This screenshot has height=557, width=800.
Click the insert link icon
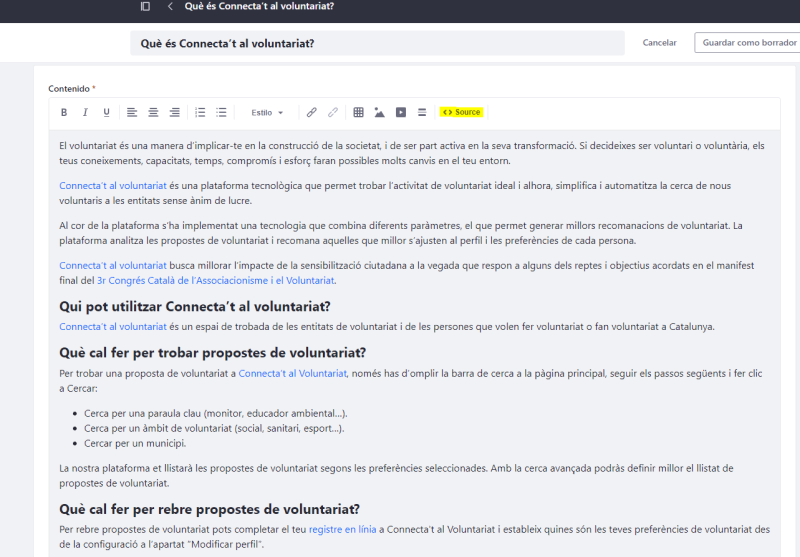tap(311, 112)
